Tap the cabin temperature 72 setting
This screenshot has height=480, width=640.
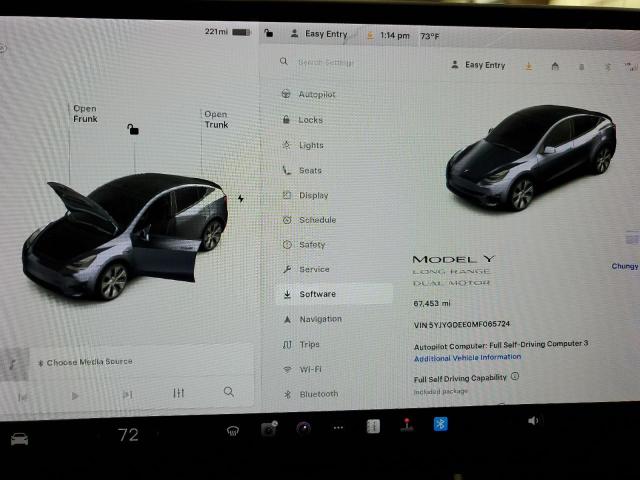[x=128, y=435]
